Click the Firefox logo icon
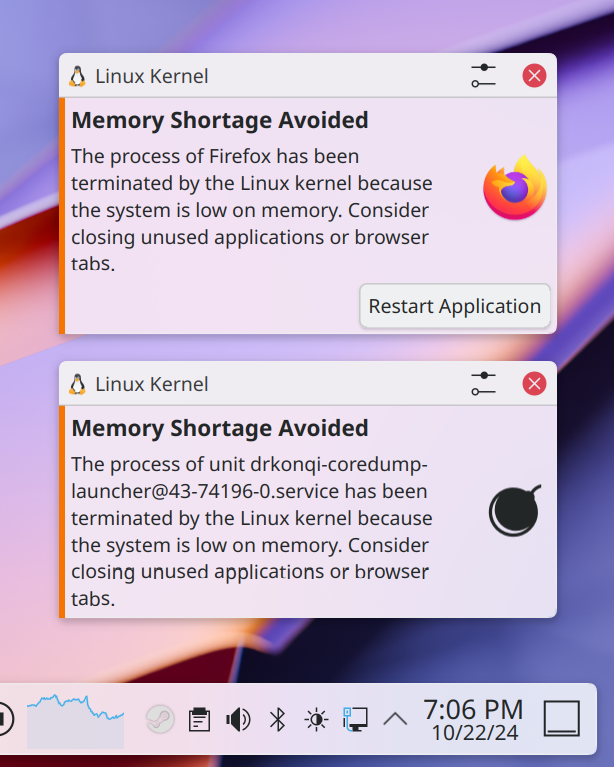The image size is (614, 767). click(x=515, y=187)
